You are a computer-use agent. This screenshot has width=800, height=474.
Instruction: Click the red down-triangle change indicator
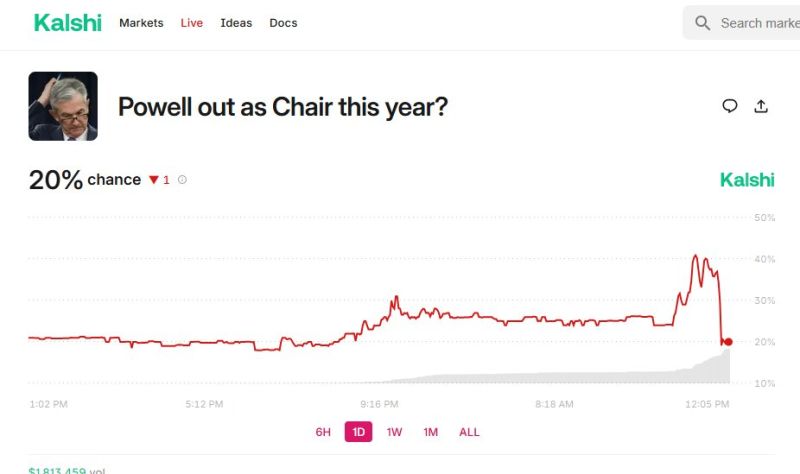154,180
